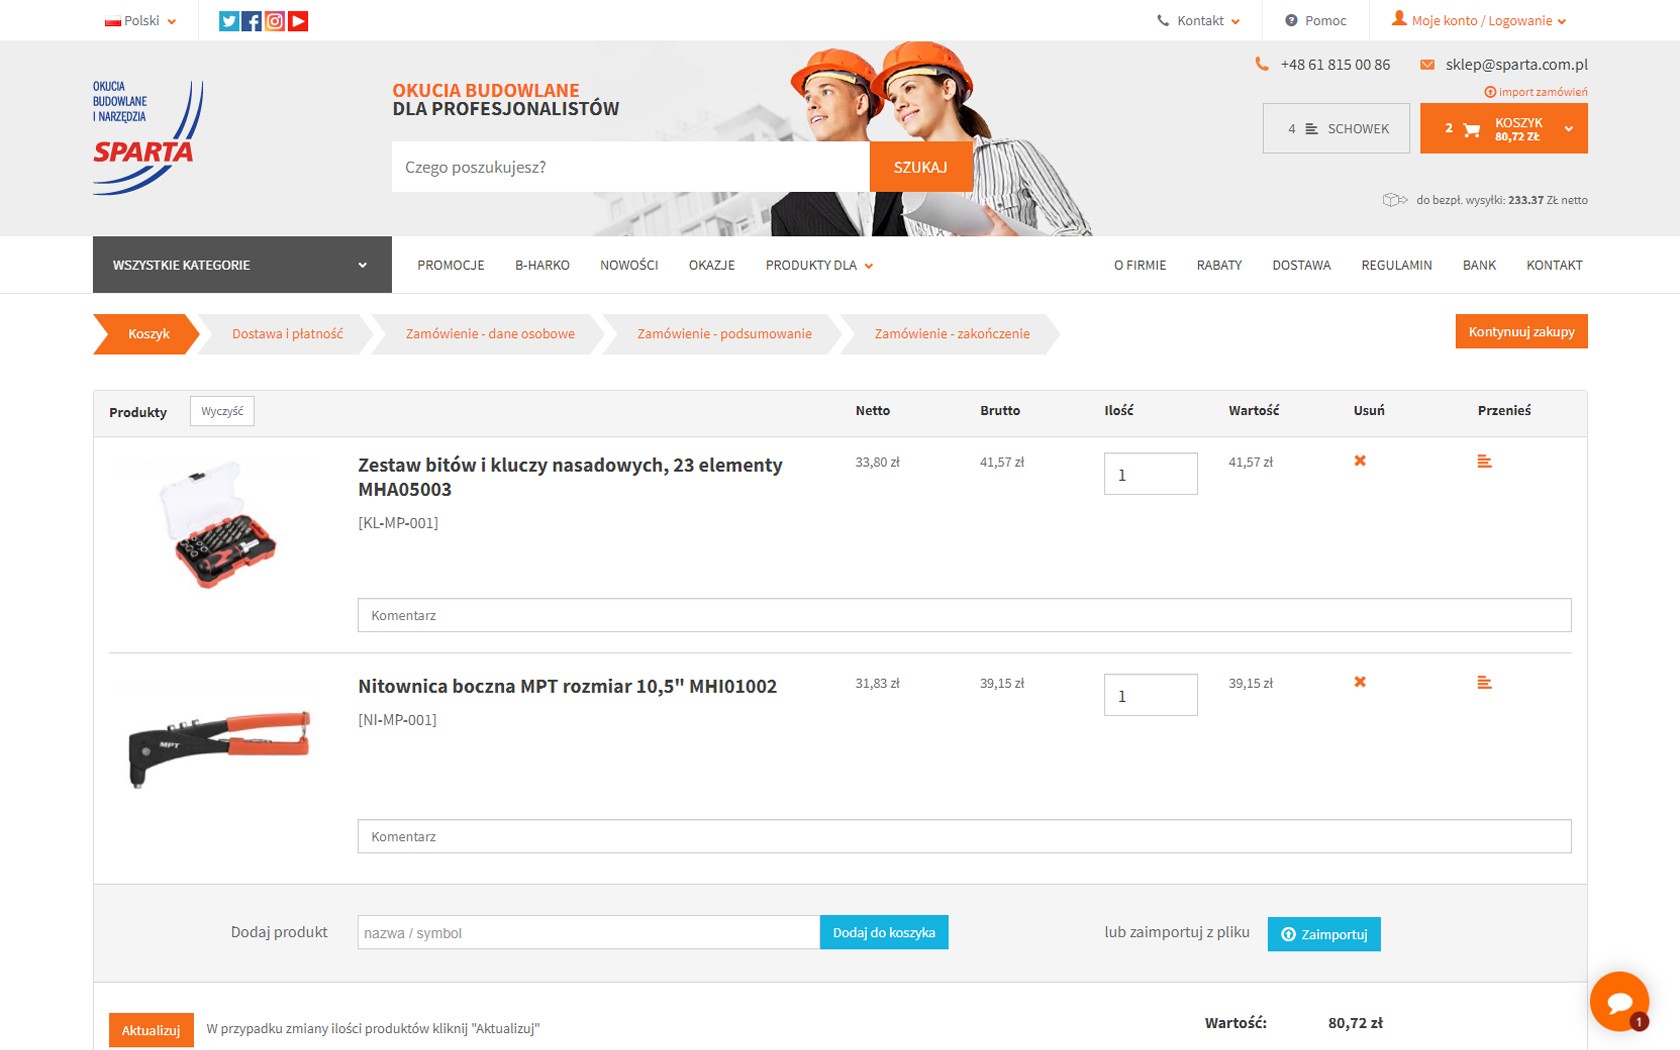This screenshot has height=1050, width=1680.
Task: Open the live chat bubble
Action: pos(1618,1001)
